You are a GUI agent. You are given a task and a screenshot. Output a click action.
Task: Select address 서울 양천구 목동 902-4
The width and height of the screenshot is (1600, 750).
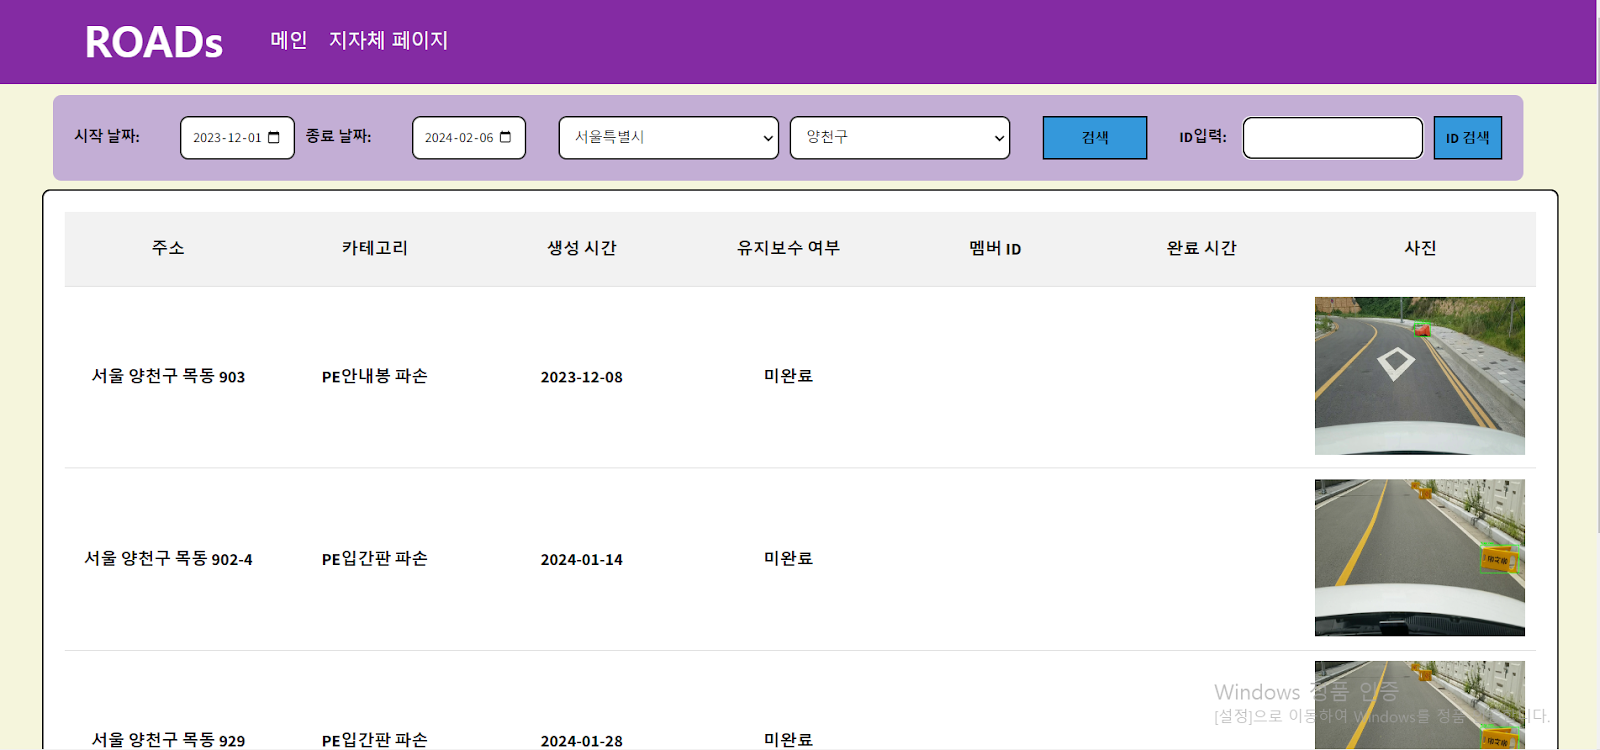[168, 559]
